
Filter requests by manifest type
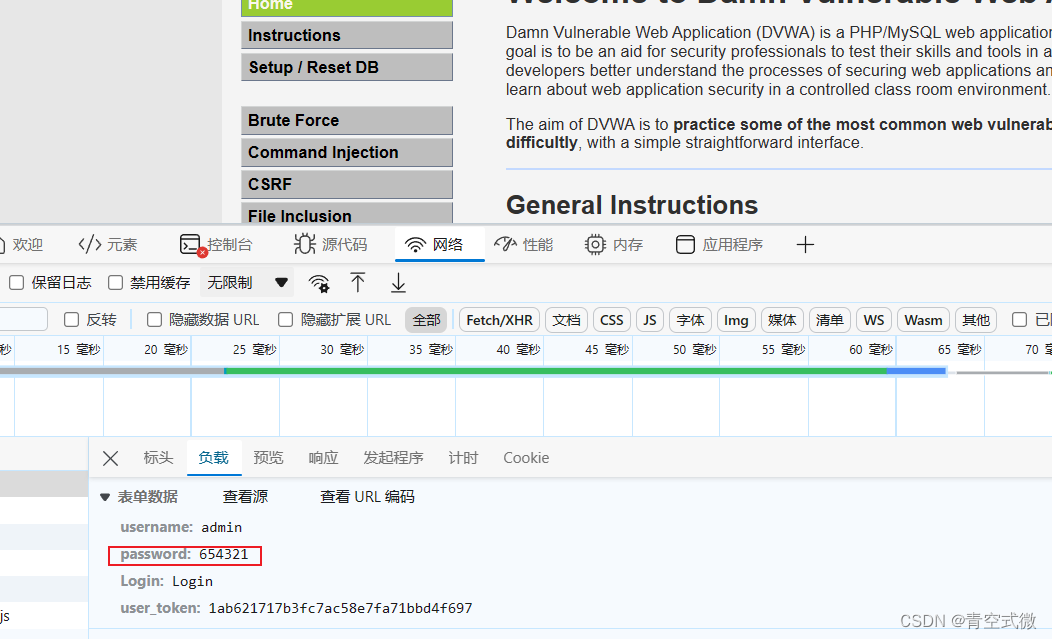(830, 320)
